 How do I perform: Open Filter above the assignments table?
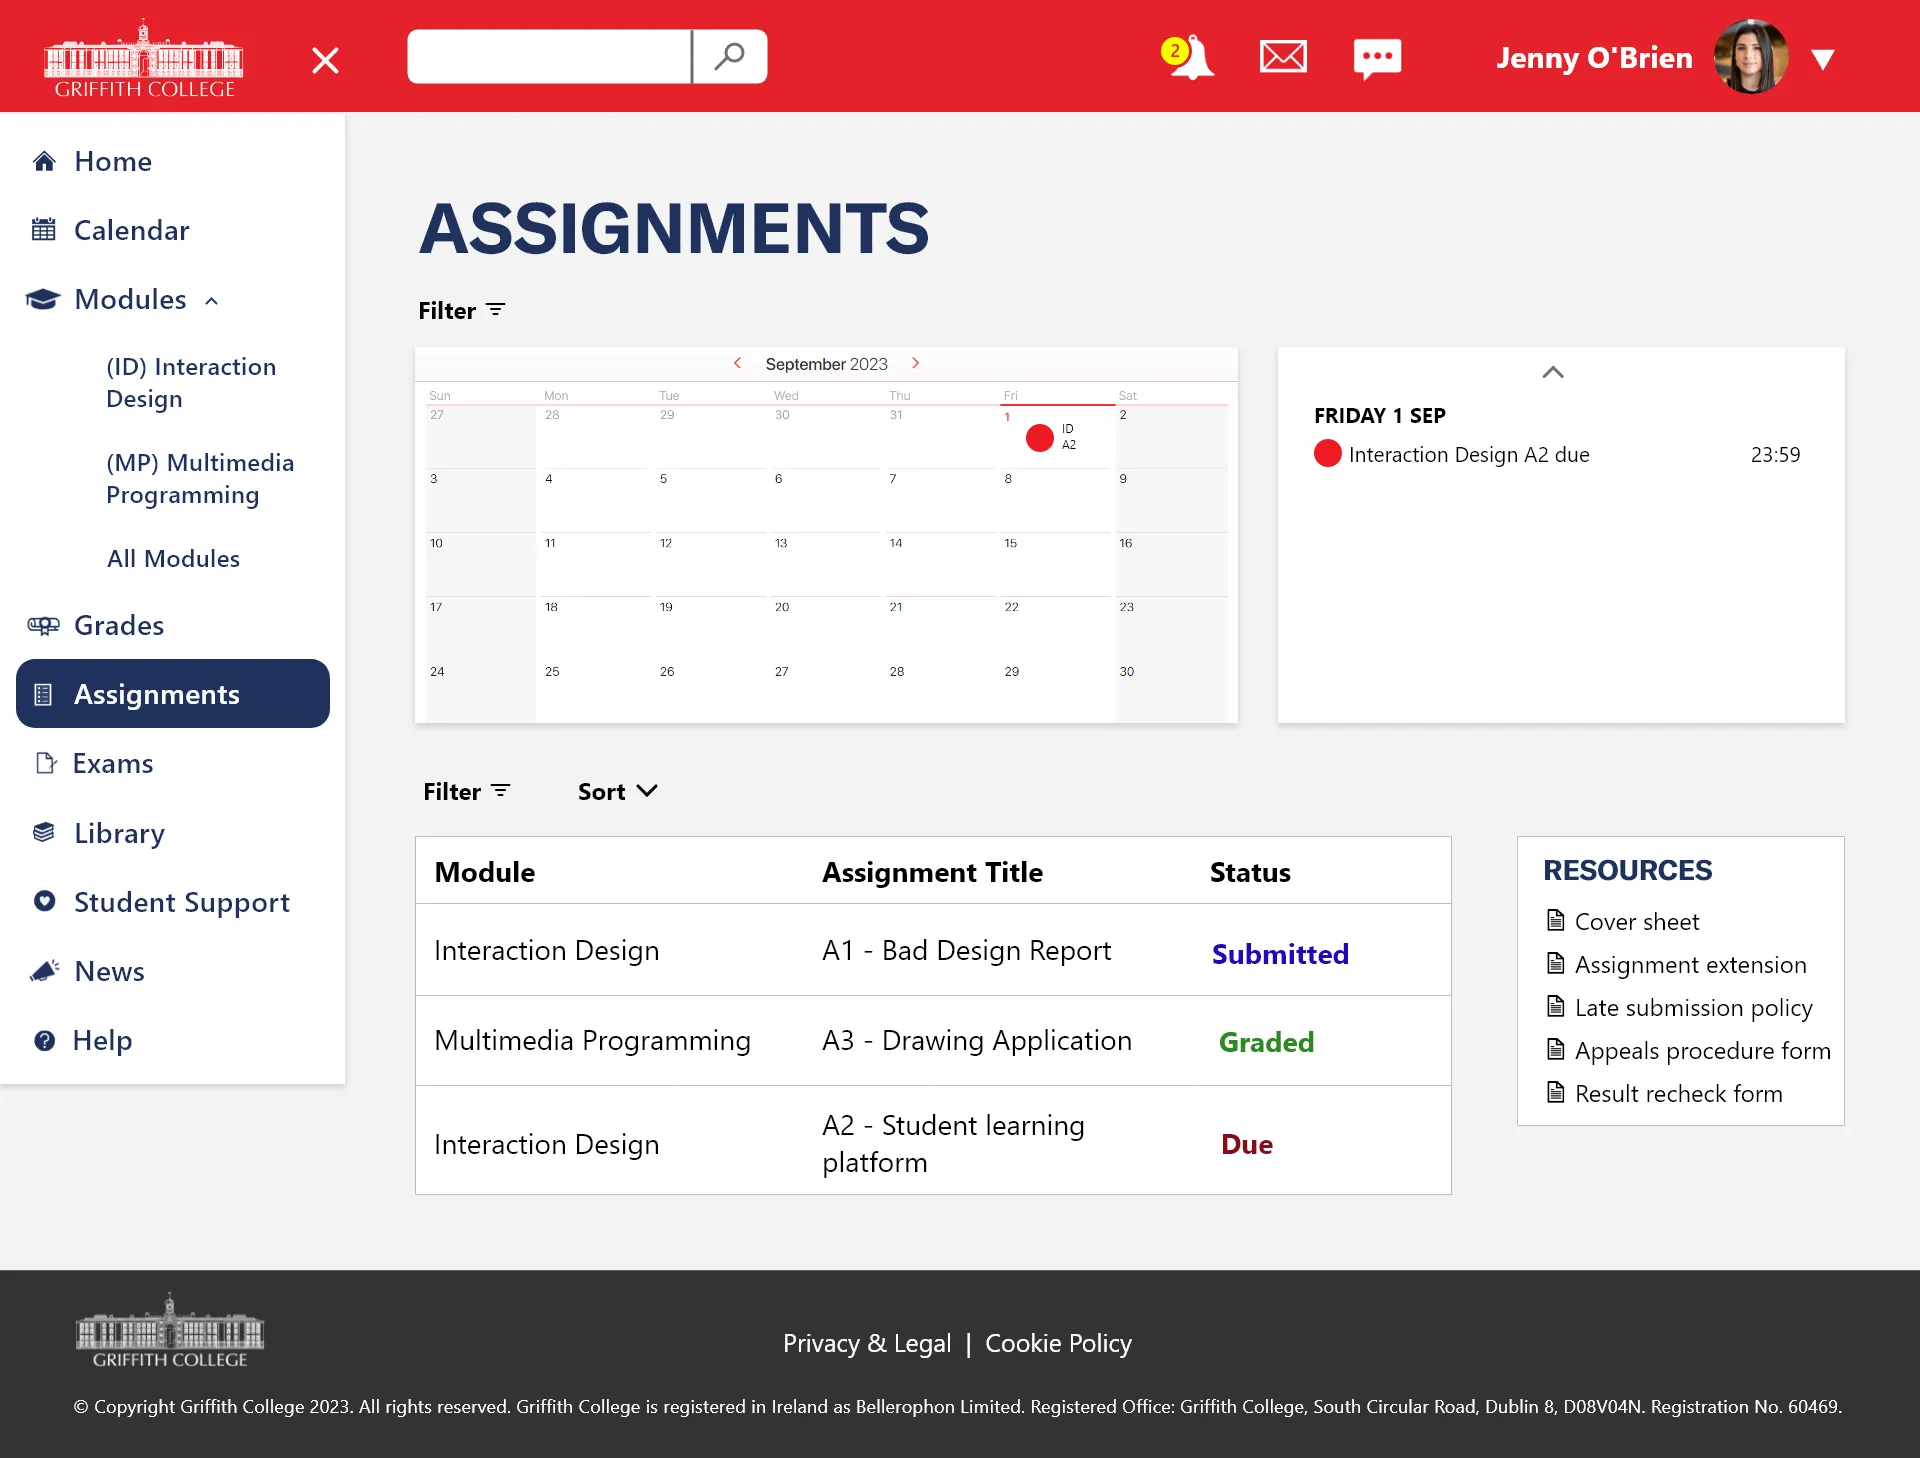tap(467, 792)
